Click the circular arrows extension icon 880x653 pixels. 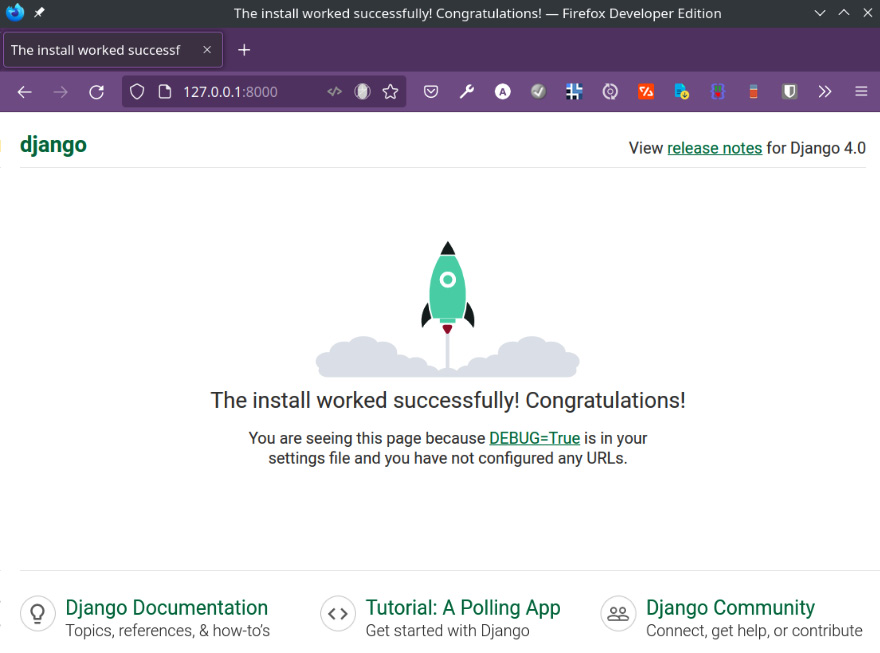pos(610,91)
